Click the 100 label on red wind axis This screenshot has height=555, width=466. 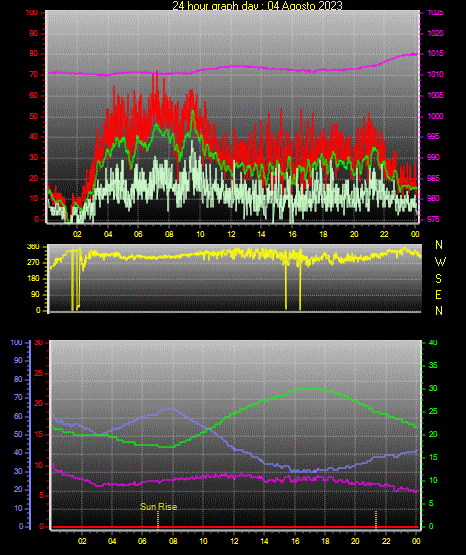32,12
